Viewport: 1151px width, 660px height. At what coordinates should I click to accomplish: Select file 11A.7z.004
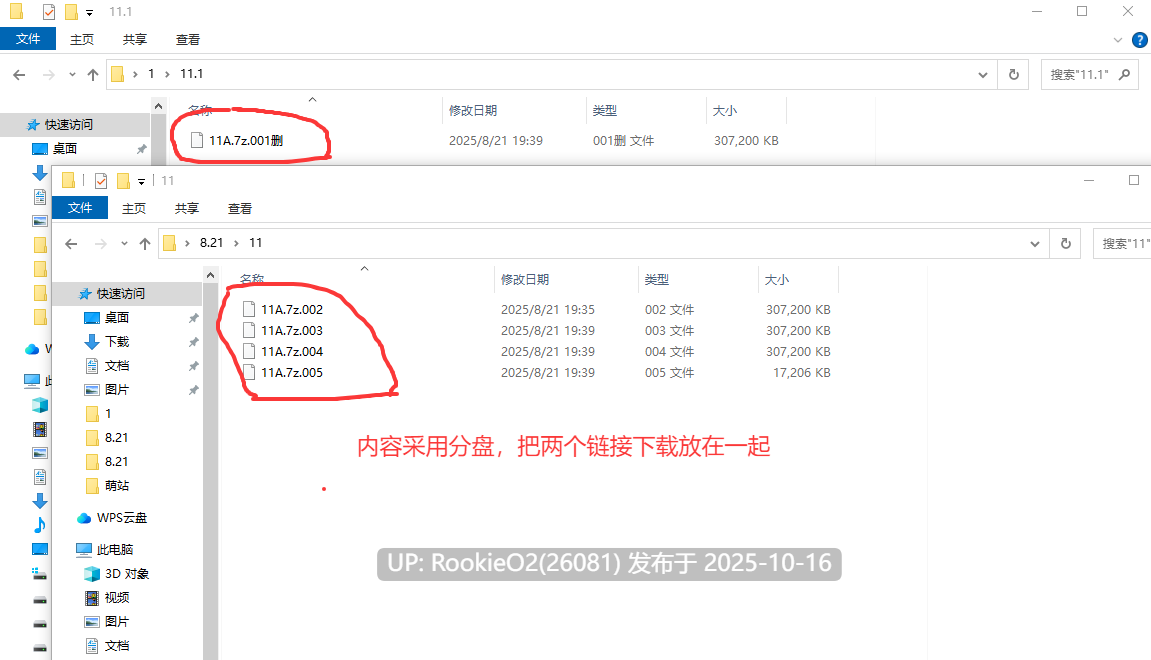point(292,352)
